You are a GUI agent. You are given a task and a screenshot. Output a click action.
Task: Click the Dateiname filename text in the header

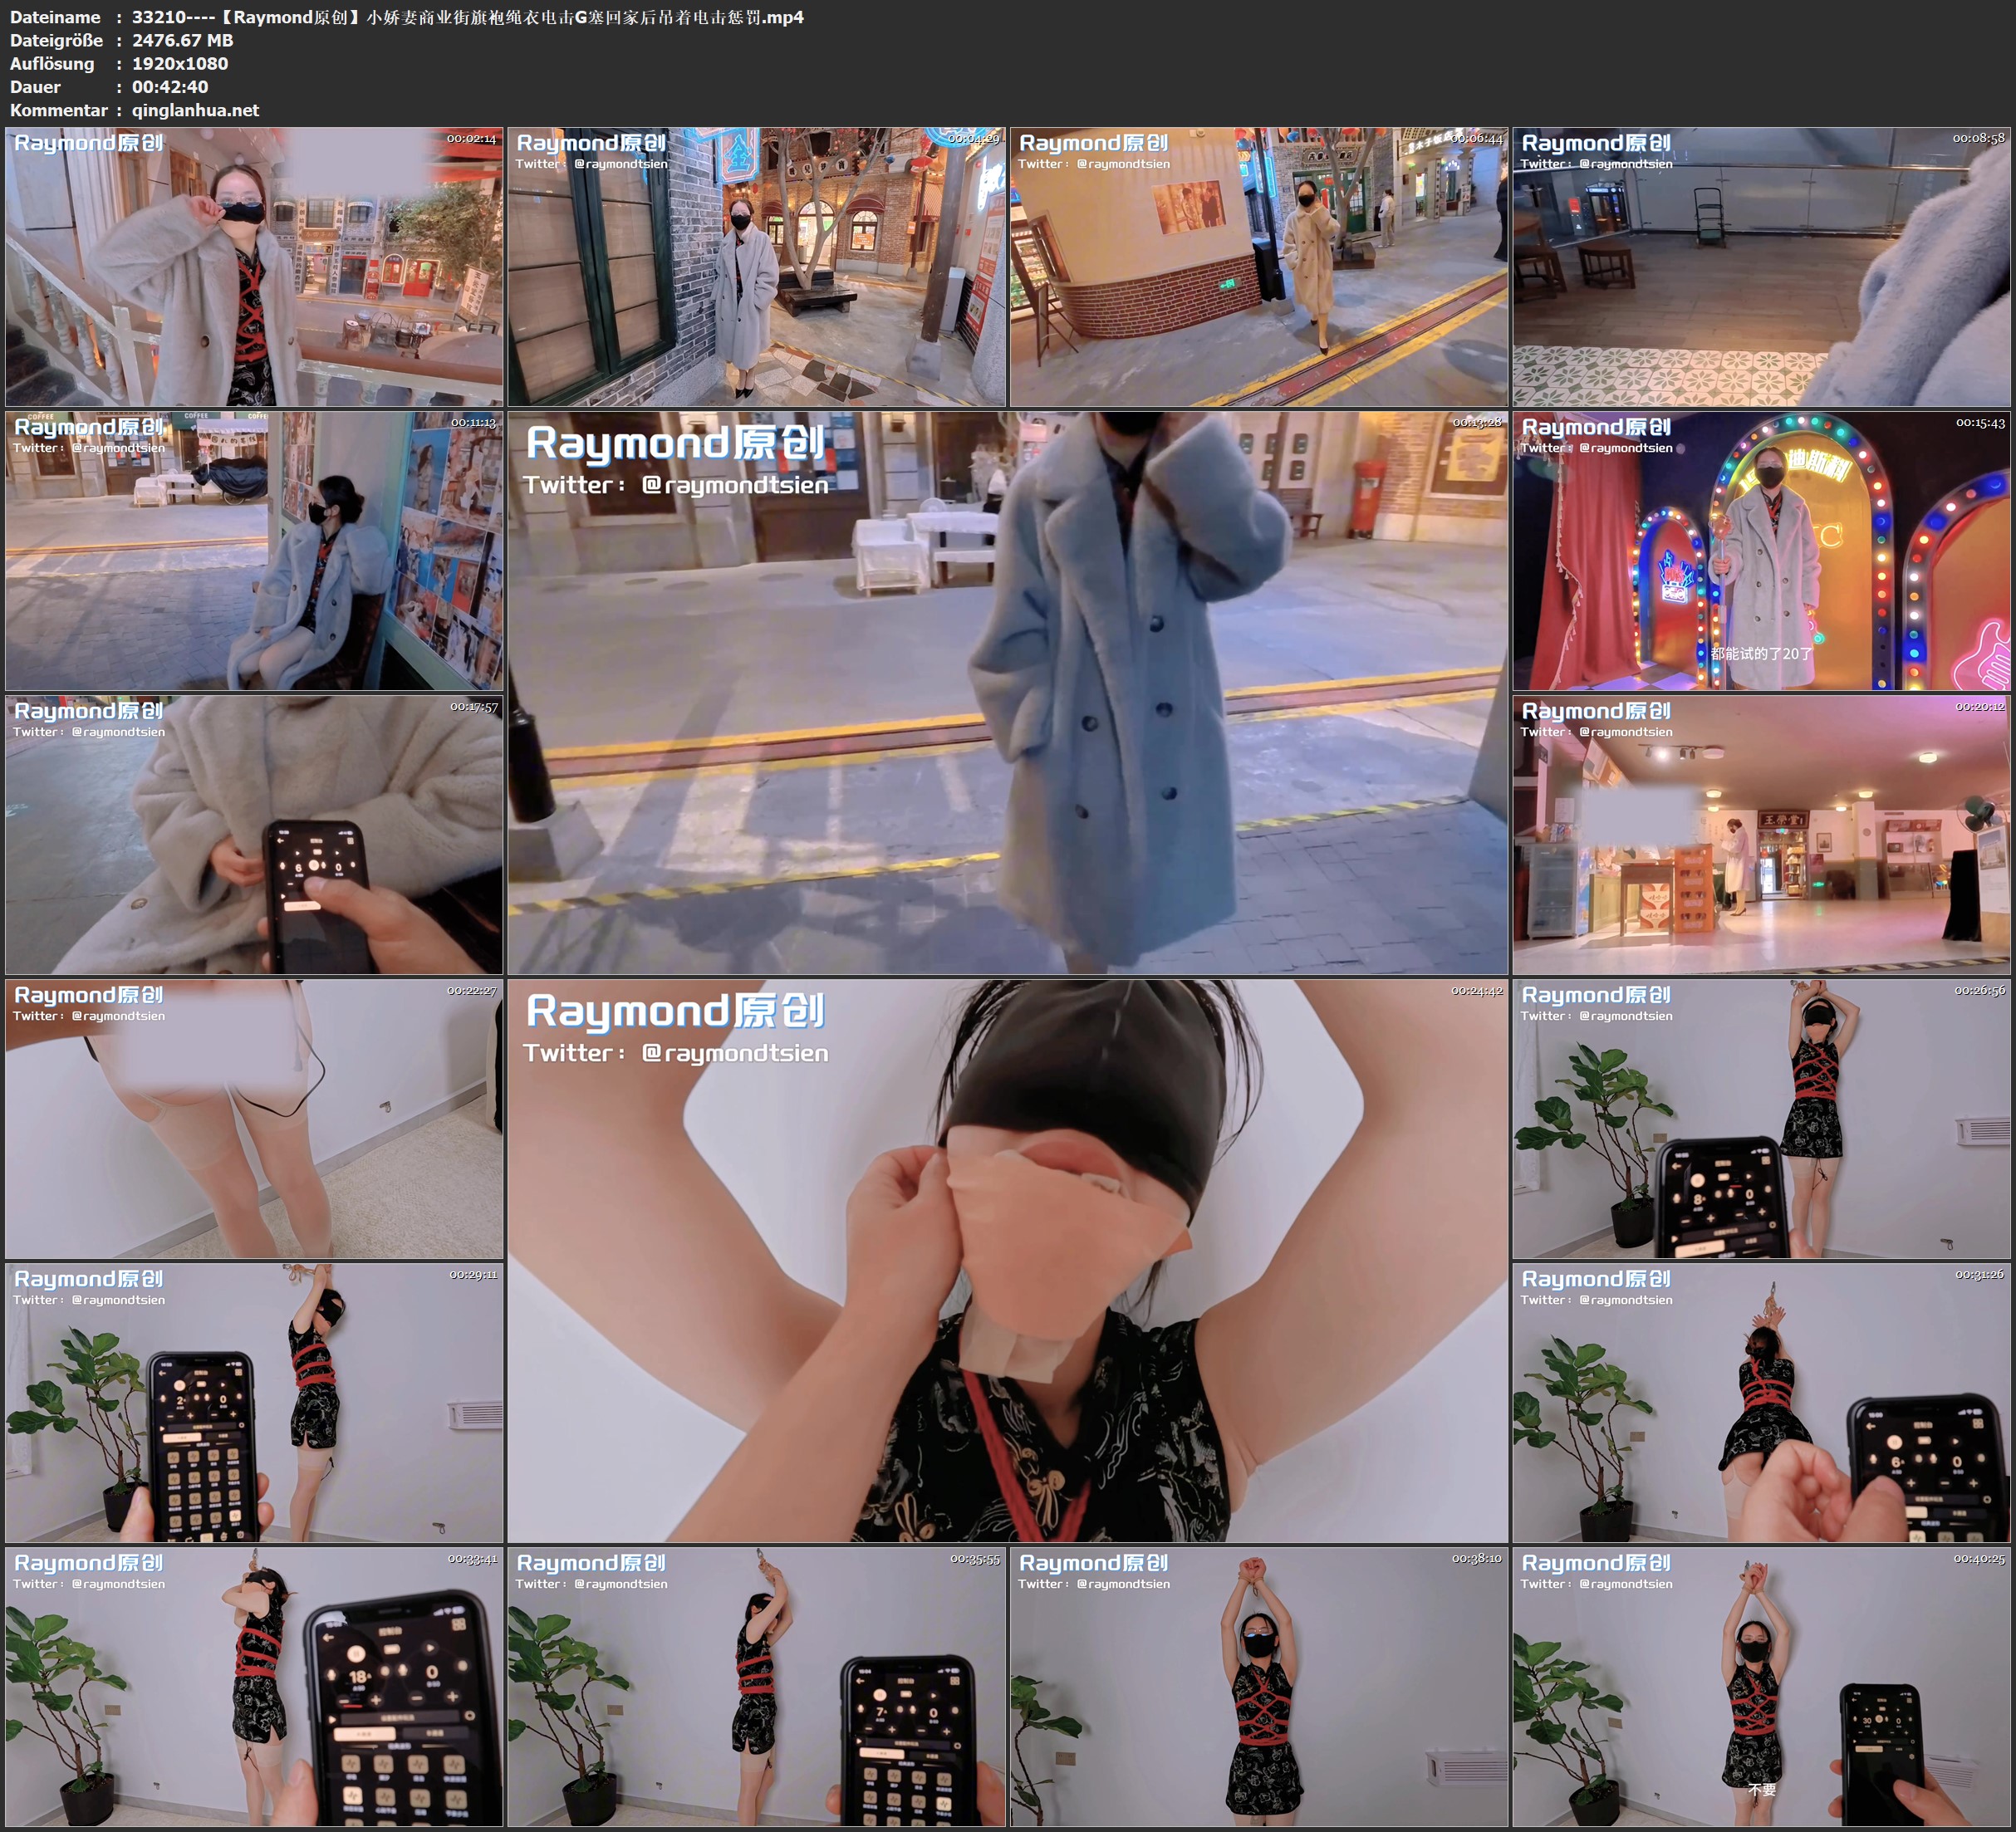point(467,17)
